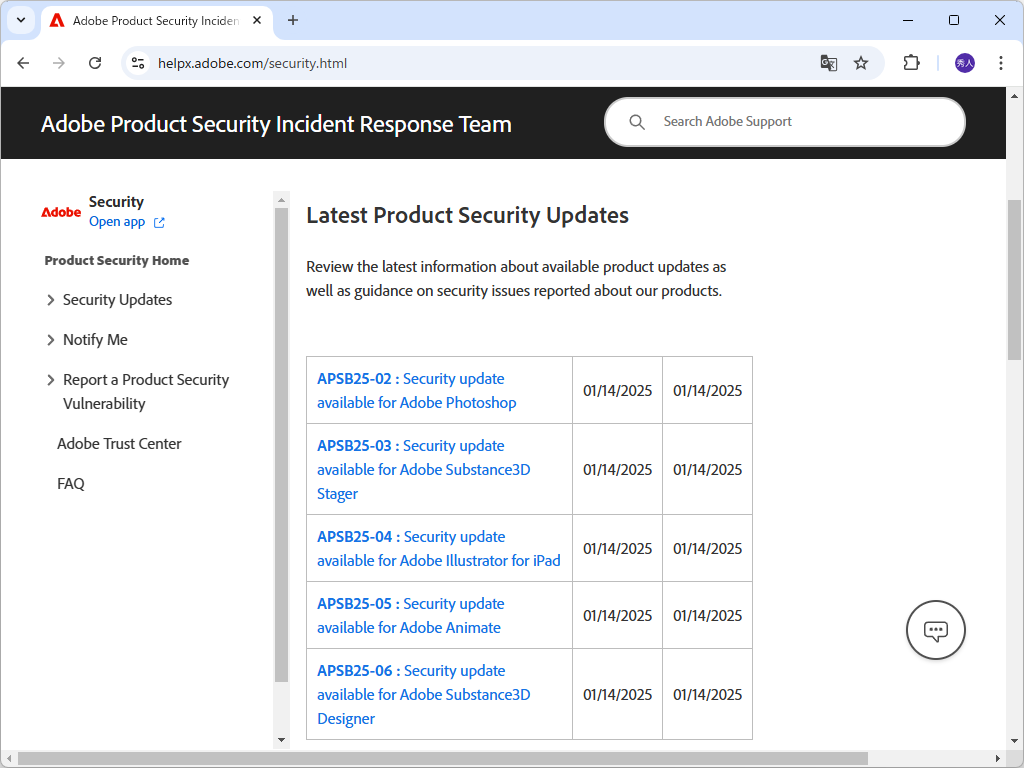Open a new browser tab
Image resolution: width=1024 pixels, height=768 pixels.
tap(293, 20)
